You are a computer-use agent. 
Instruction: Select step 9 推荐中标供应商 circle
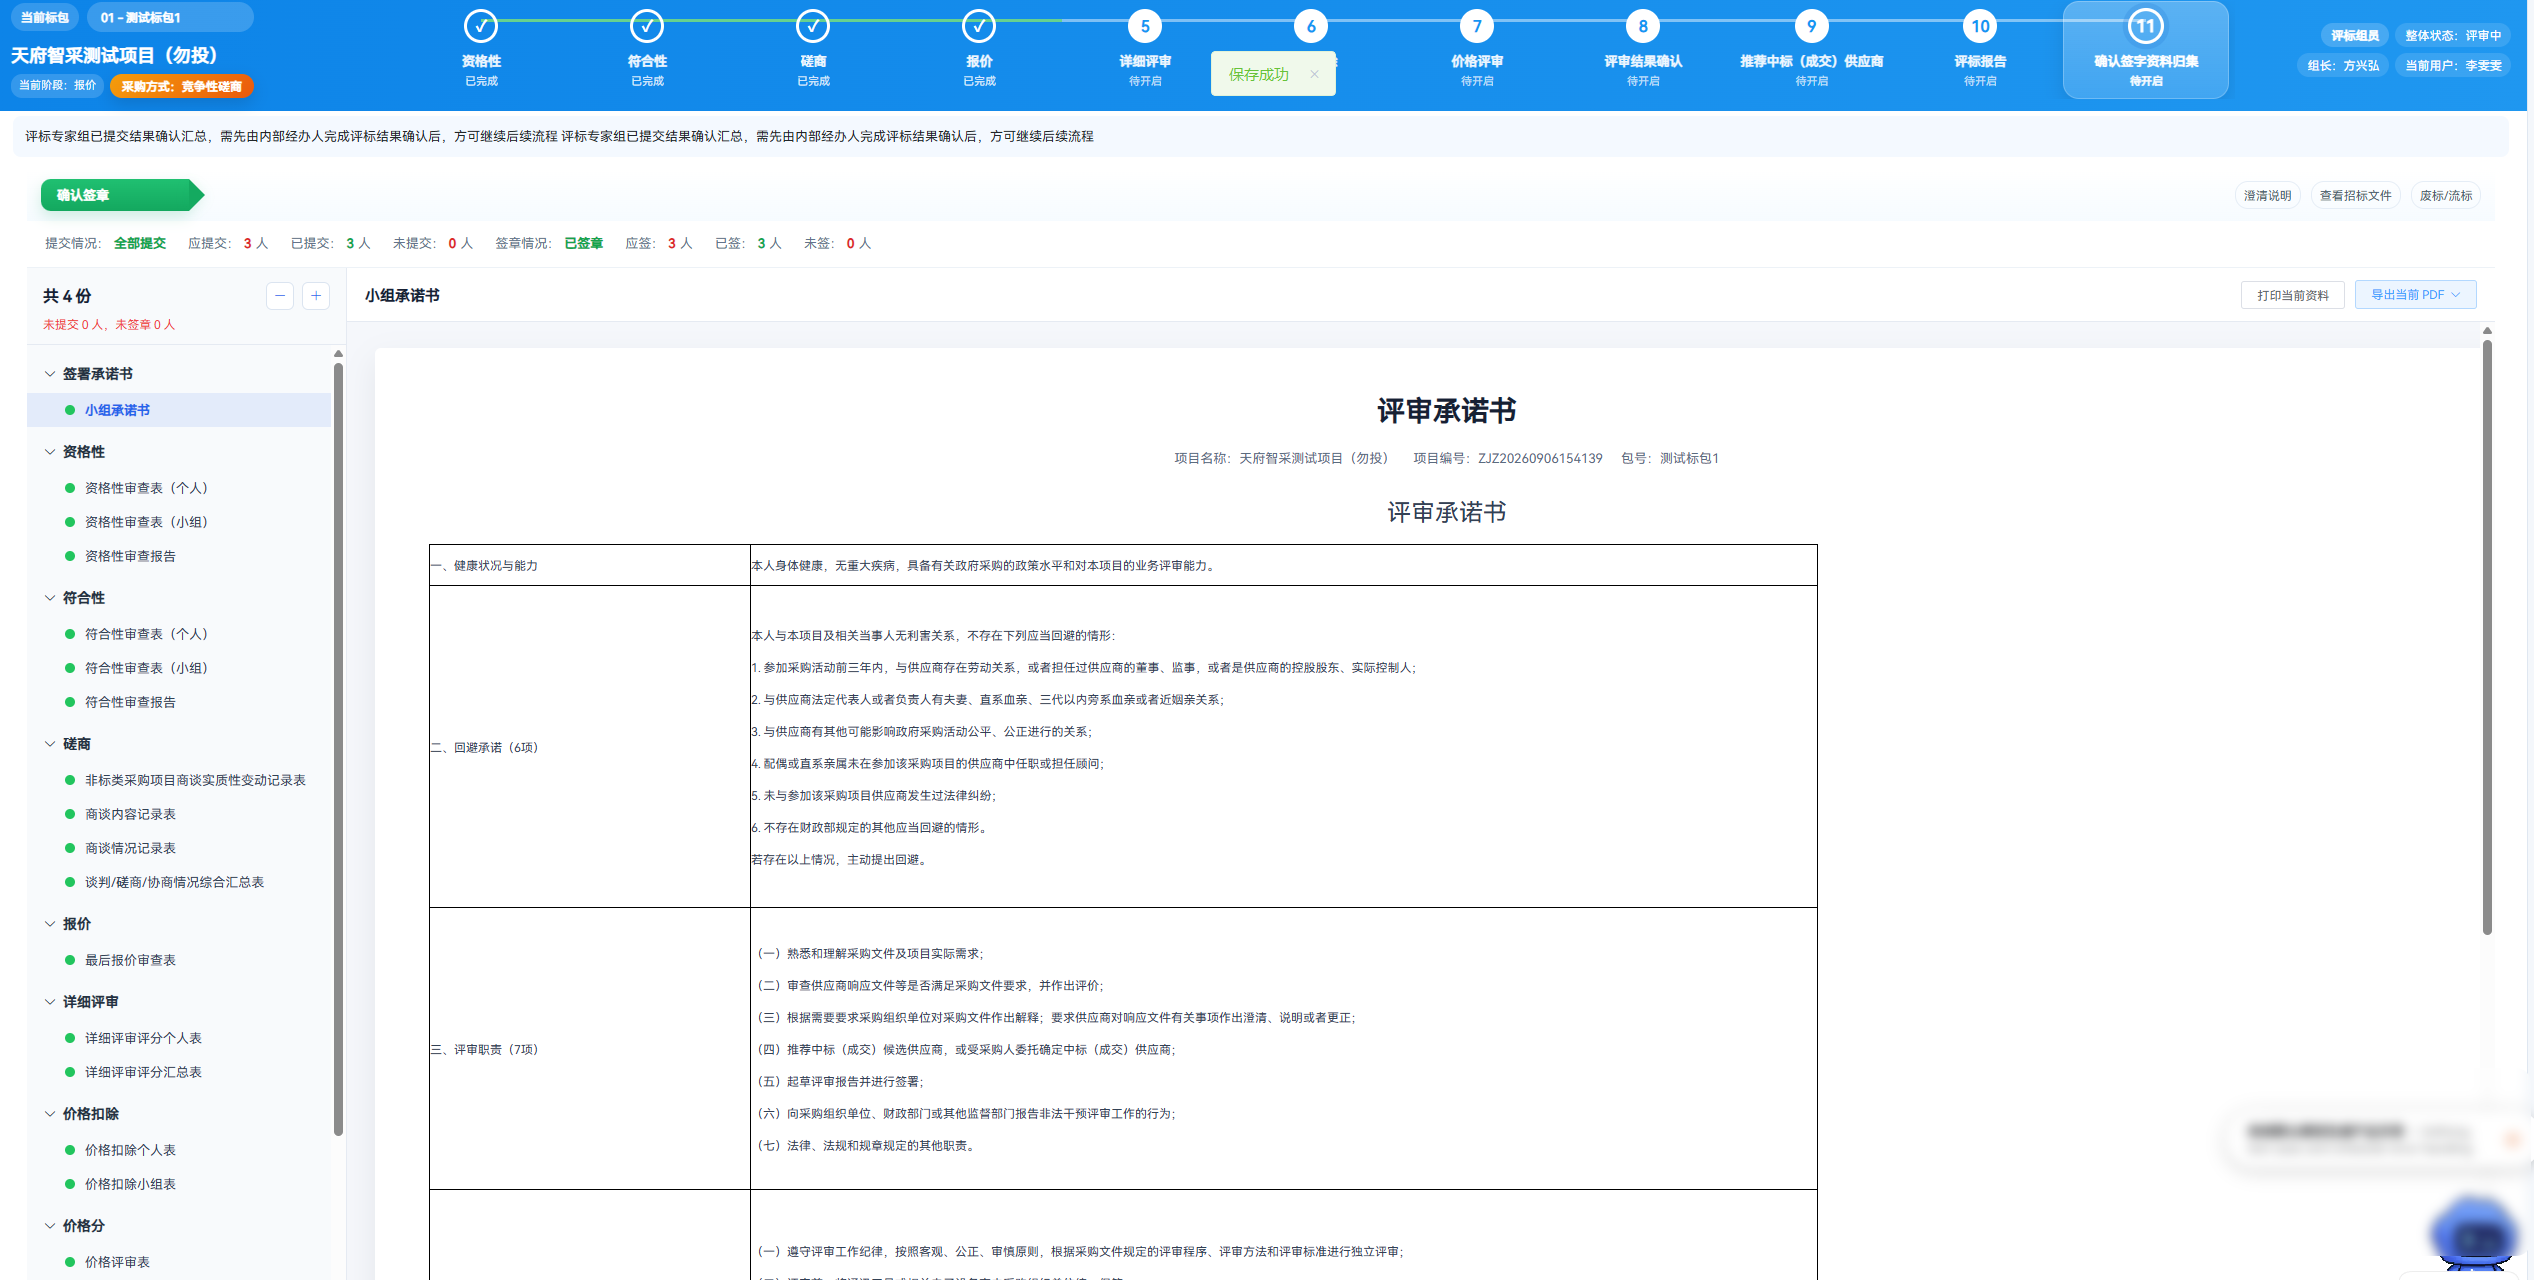1811,26
